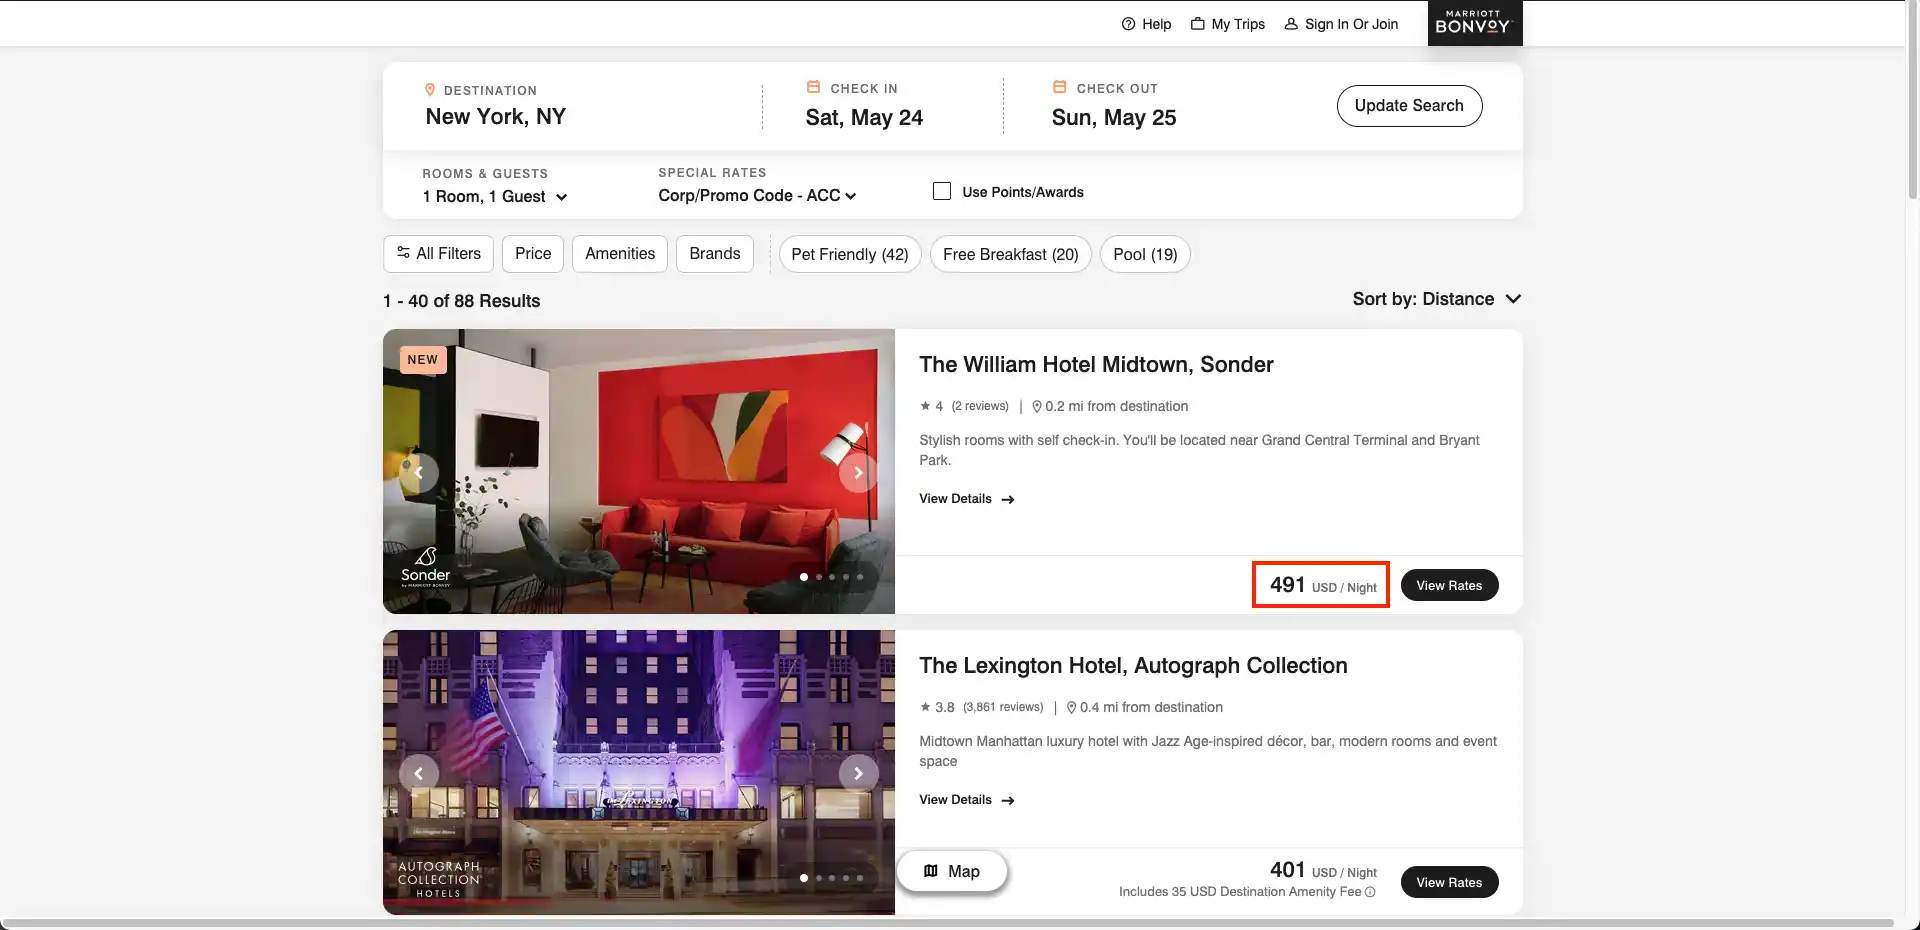Viewport: 1920px width, 930px height.
Task: Click 'Includes 35 USD Destination Amenity Fee'
Action: click(1240, 892)
